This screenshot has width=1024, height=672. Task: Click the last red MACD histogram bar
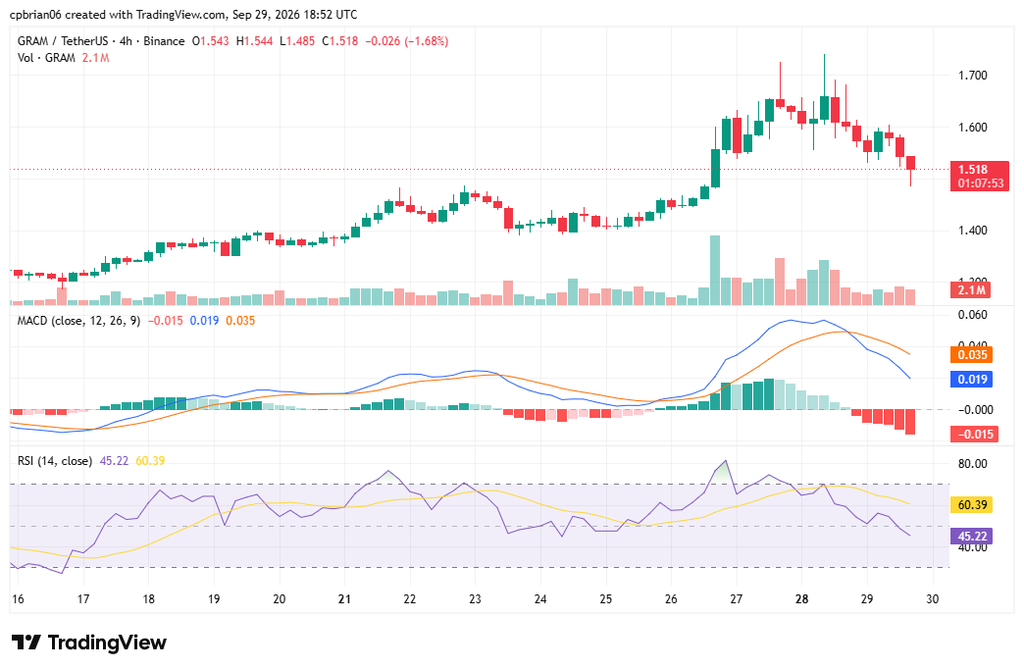[x=910, y=422]
